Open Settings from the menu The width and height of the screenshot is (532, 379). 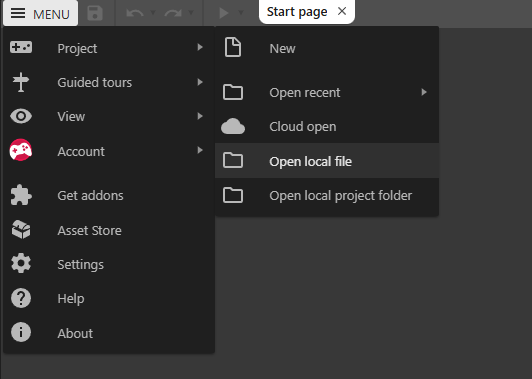(109, 264)
